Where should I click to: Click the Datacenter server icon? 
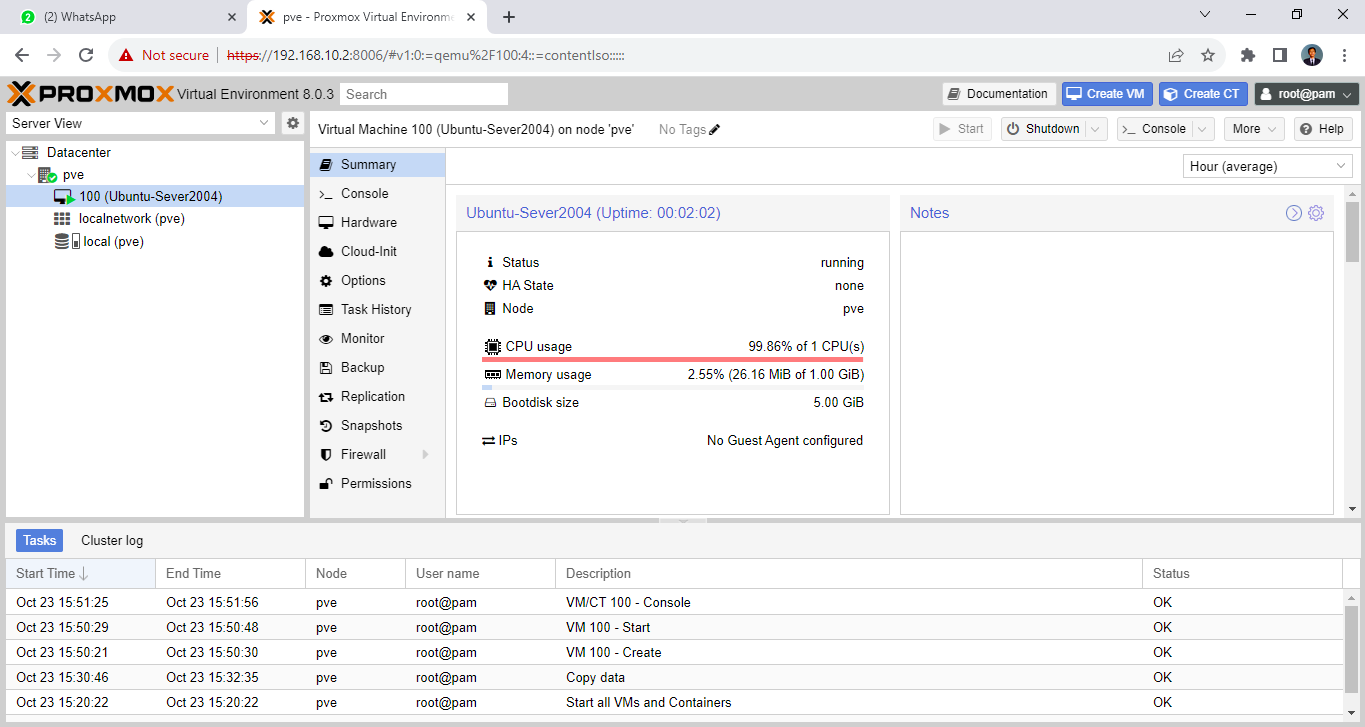coord(30,153)
